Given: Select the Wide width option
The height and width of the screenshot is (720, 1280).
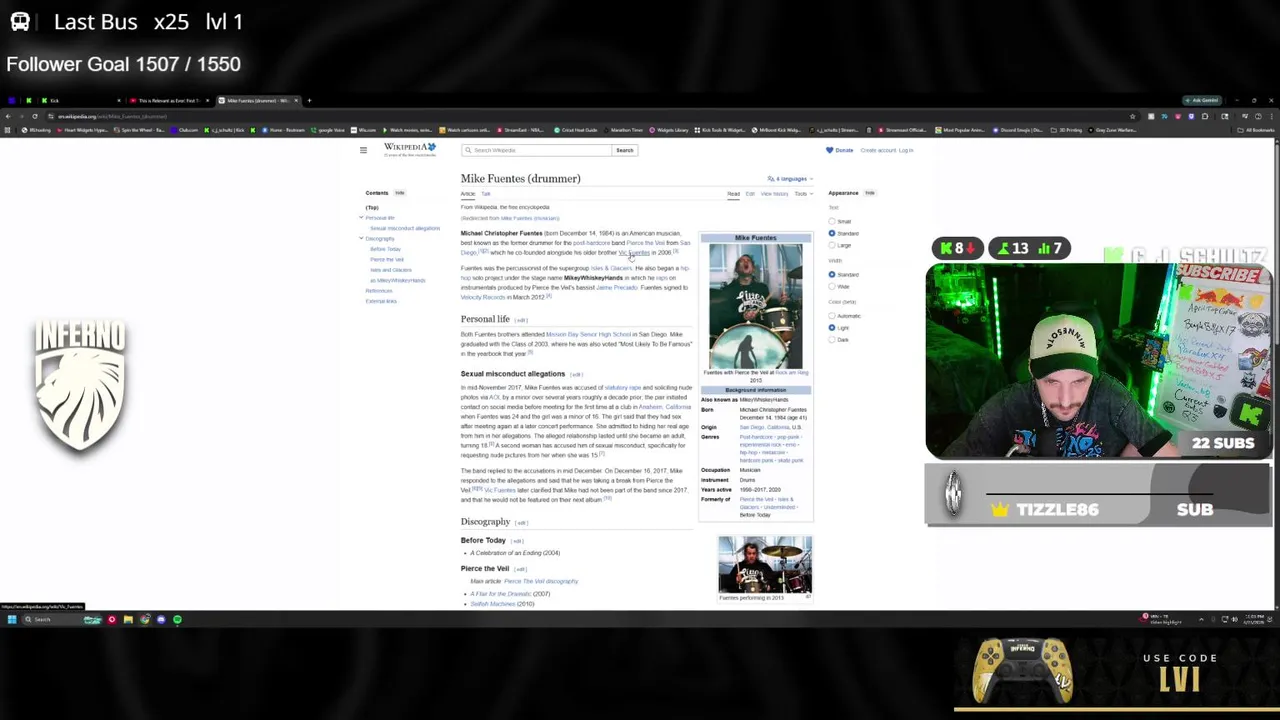Looking at the screenshot, I should point(832,286).
